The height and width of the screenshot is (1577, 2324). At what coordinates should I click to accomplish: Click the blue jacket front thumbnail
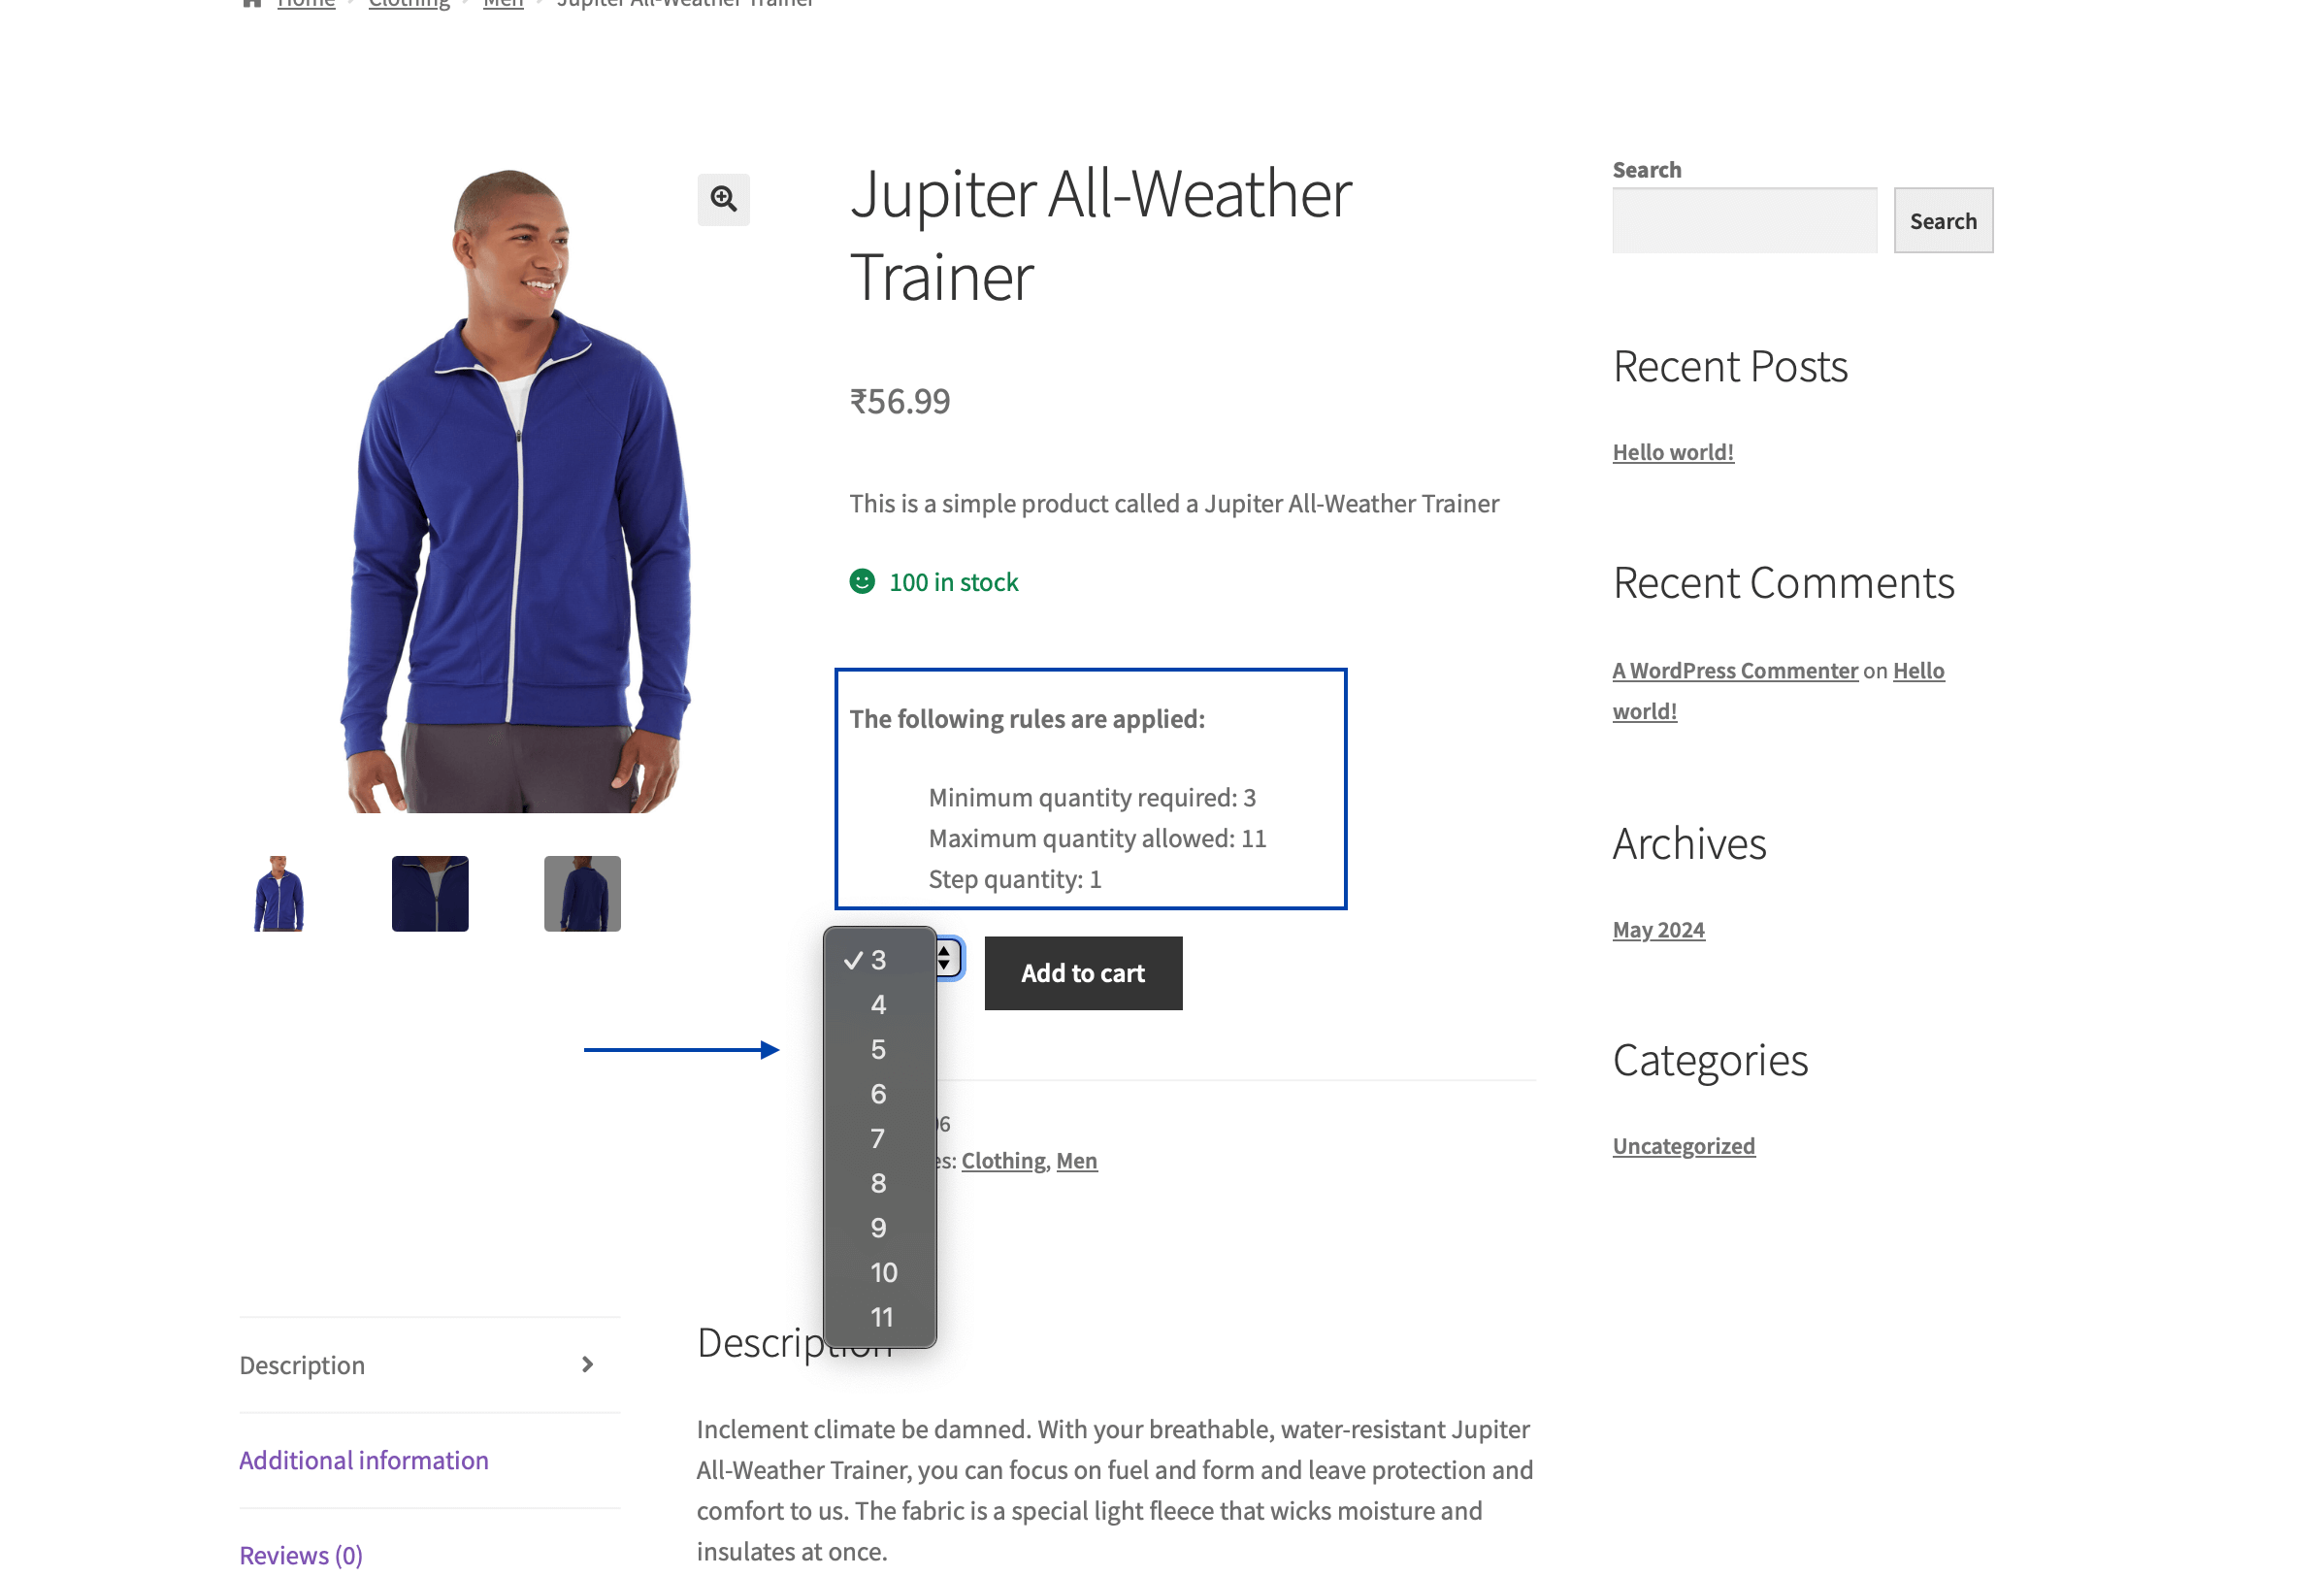click(x=277, y=893)
